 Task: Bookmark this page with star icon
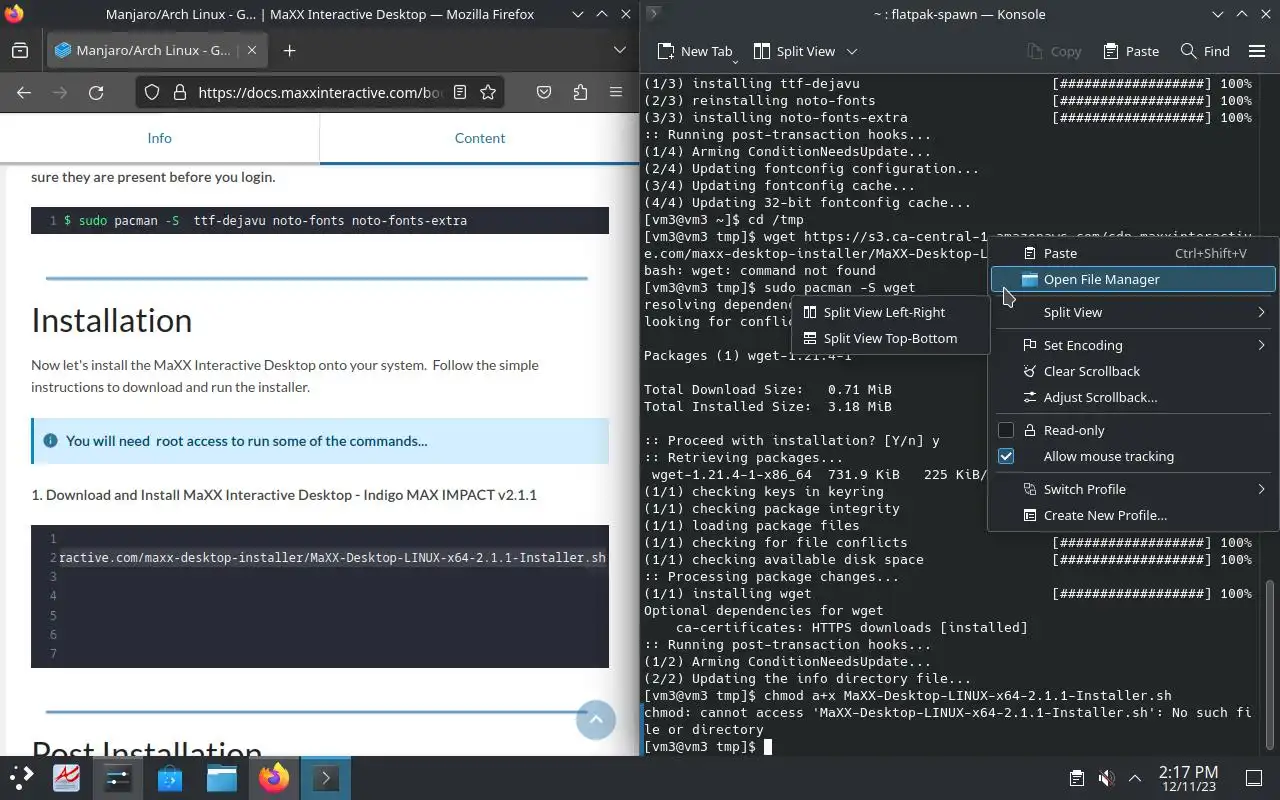tap(488, 92)
